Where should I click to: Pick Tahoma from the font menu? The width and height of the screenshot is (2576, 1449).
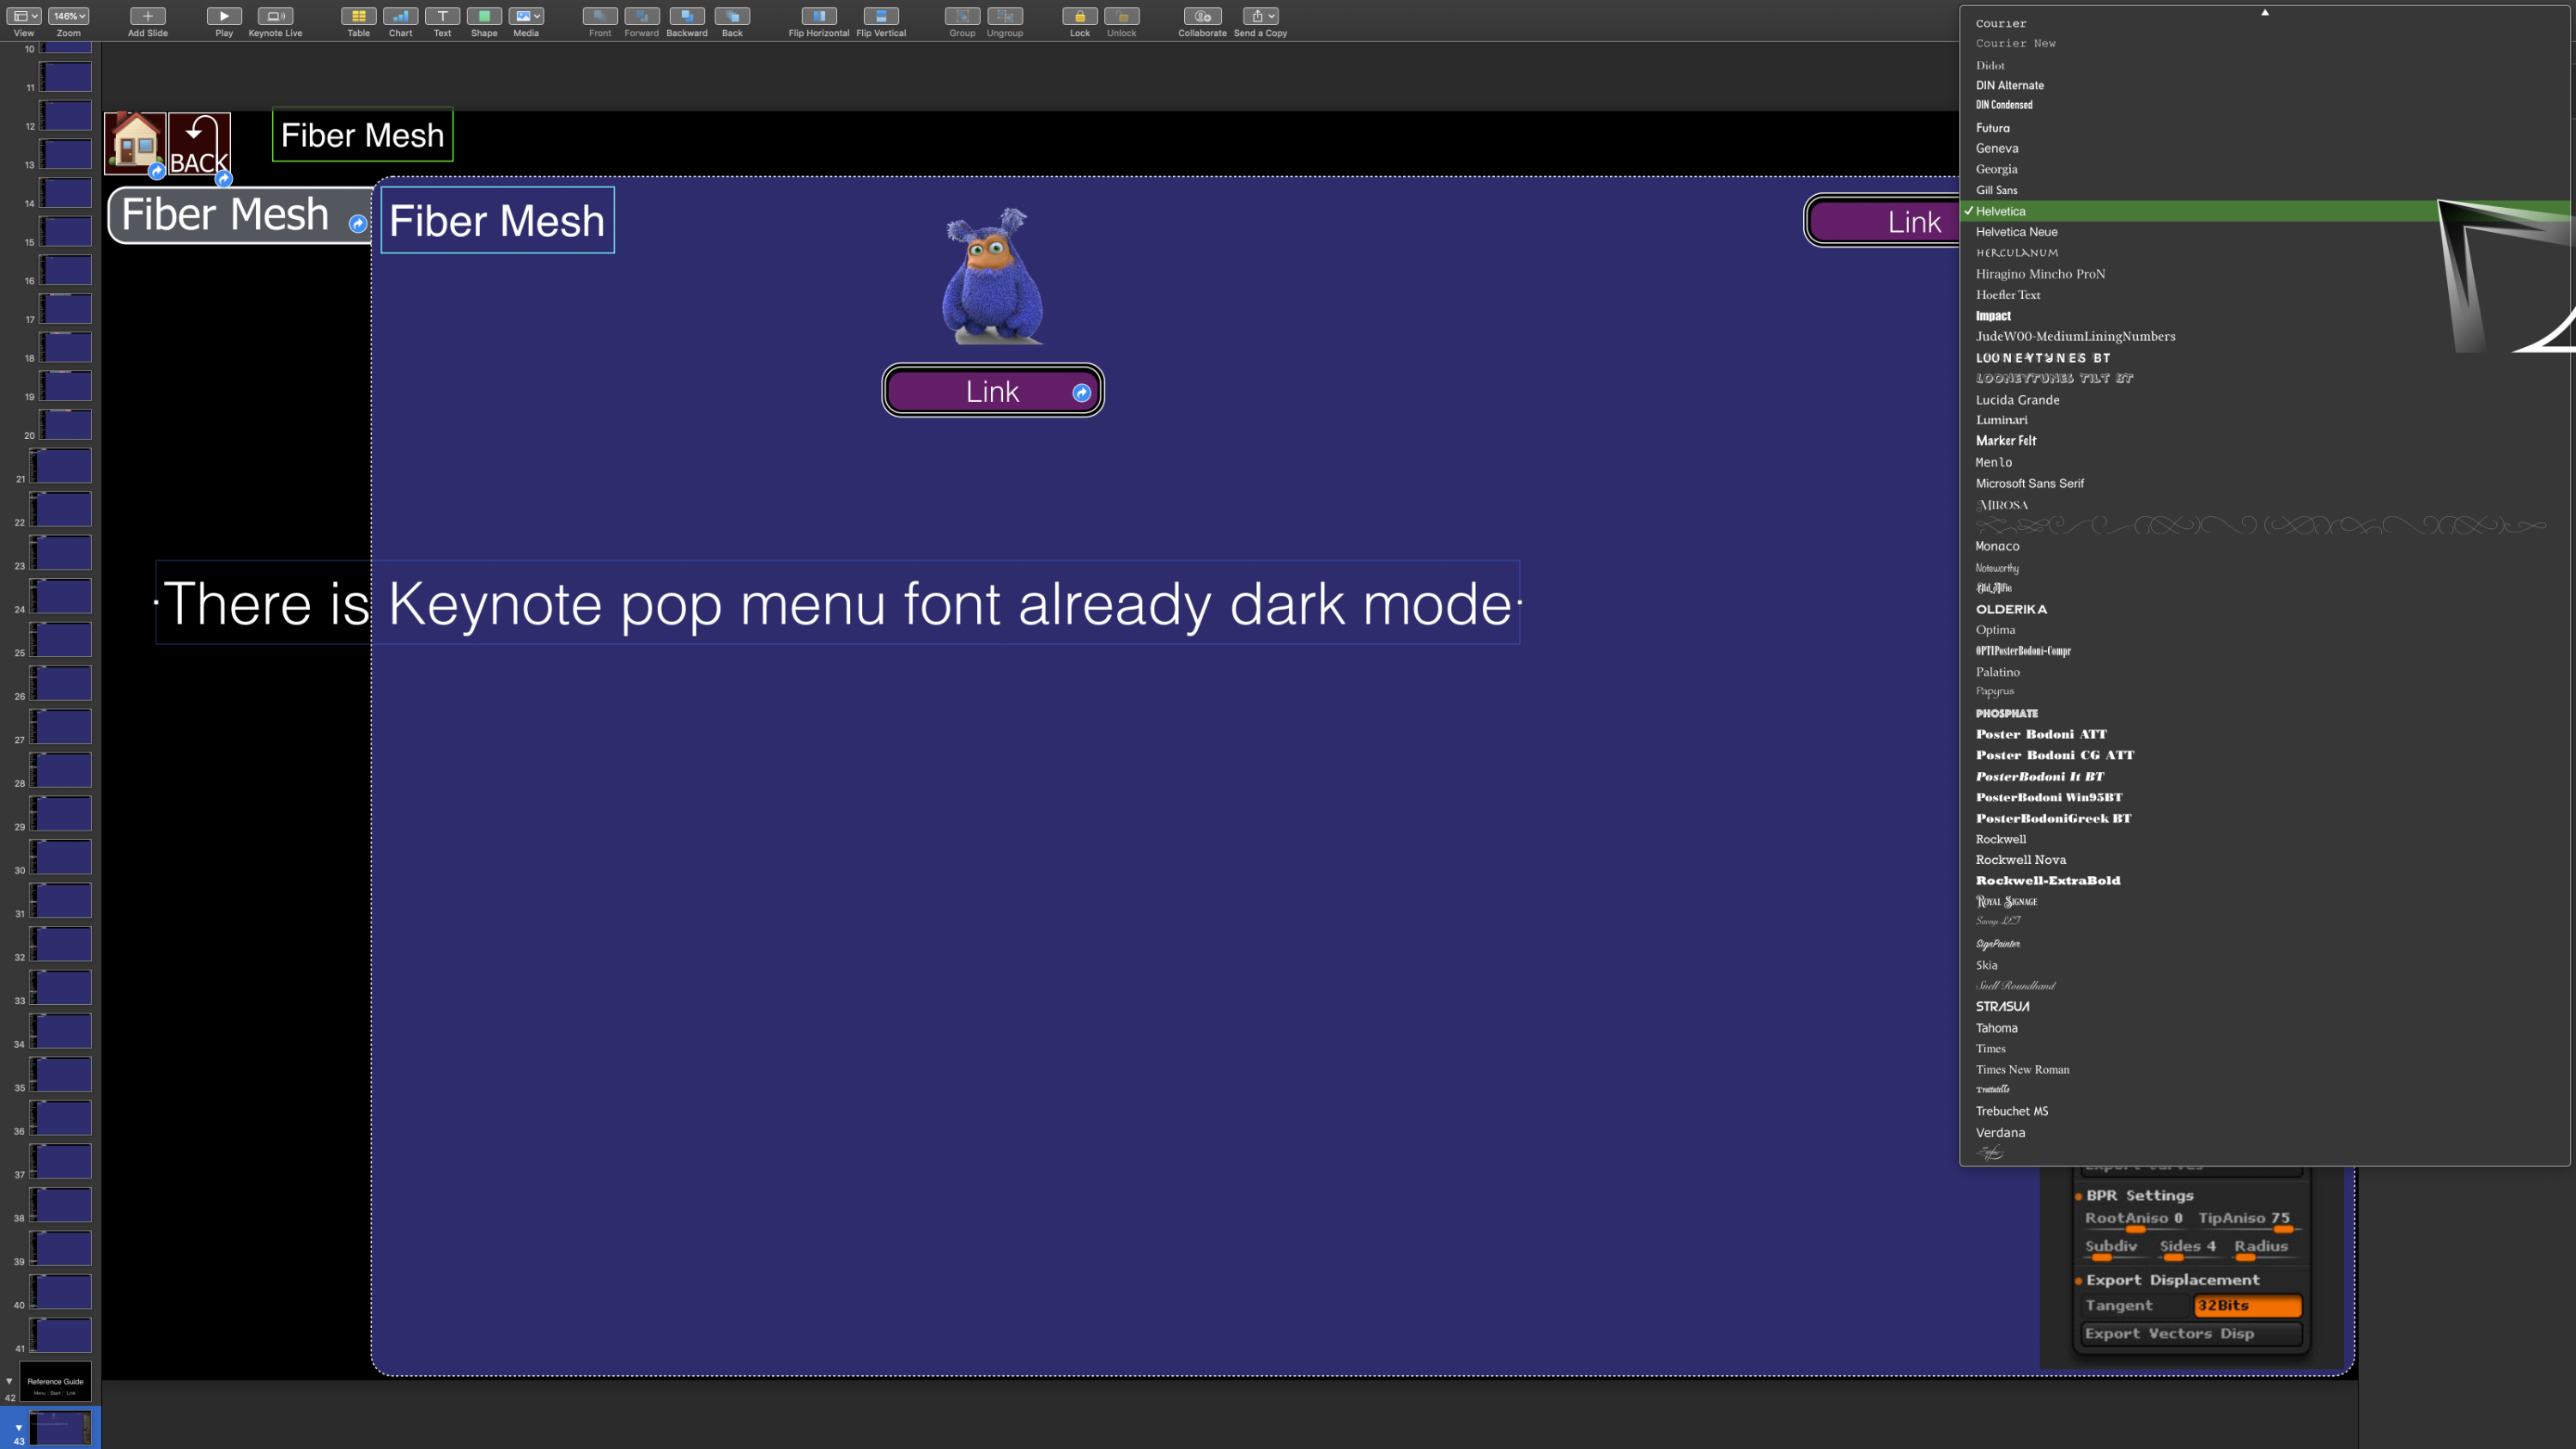click(2264, 1028)
